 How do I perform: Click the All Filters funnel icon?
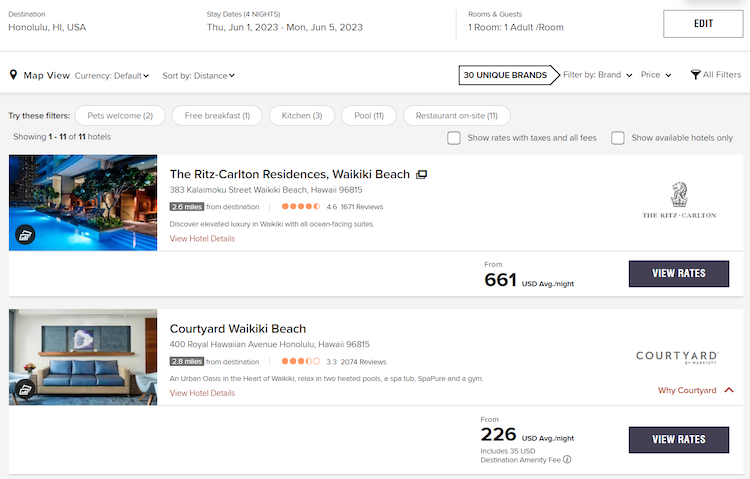click(x=696, y=75)
